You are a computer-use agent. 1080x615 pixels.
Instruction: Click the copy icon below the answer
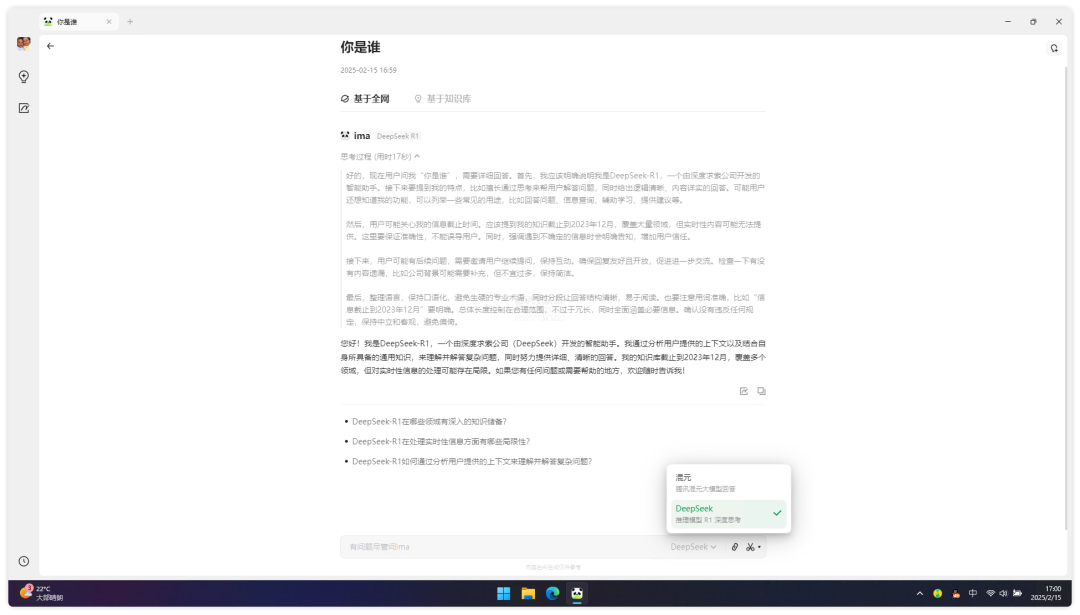coord(761,391)
